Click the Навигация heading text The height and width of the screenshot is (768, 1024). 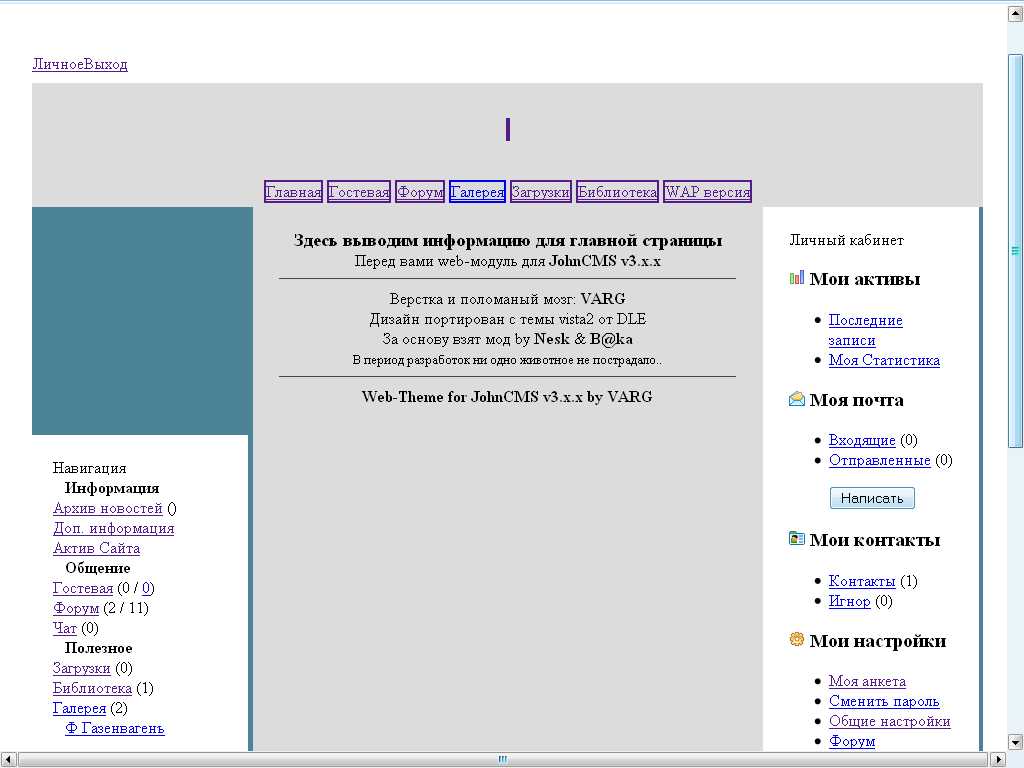click(x=89, y=468)
